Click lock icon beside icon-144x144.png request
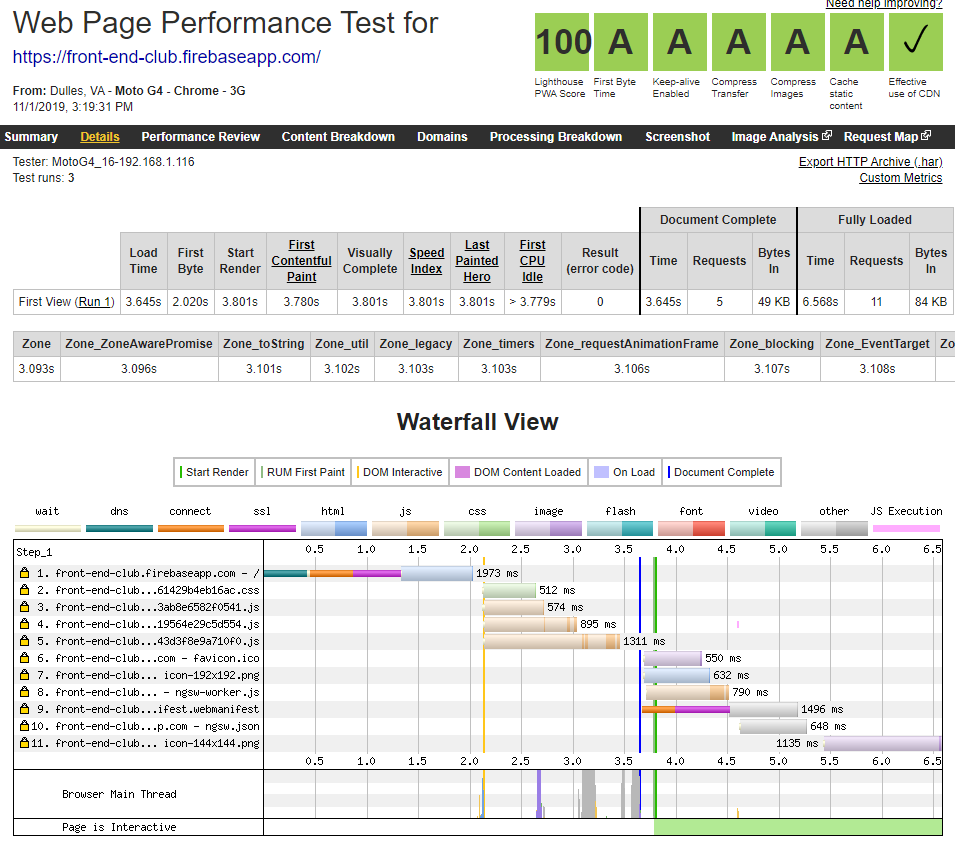The height and width of the screenshot is (846, 955). tap(24, 743)
